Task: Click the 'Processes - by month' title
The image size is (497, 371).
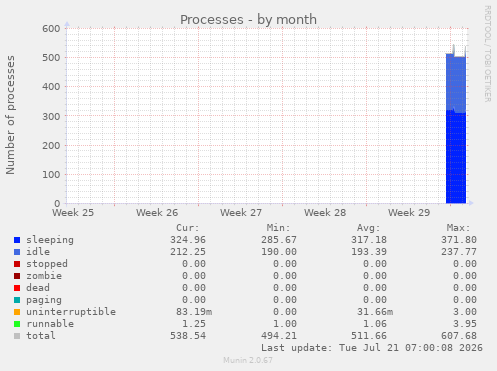Action: coord(248,20)
